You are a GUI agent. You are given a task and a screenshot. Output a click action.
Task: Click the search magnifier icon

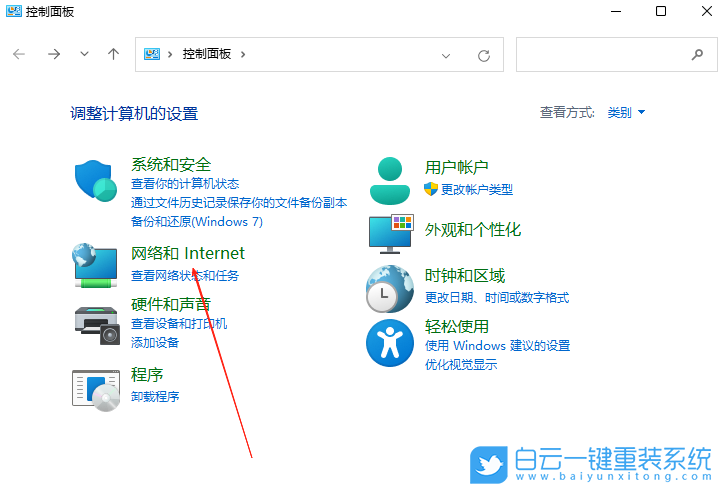click(697, 55)
